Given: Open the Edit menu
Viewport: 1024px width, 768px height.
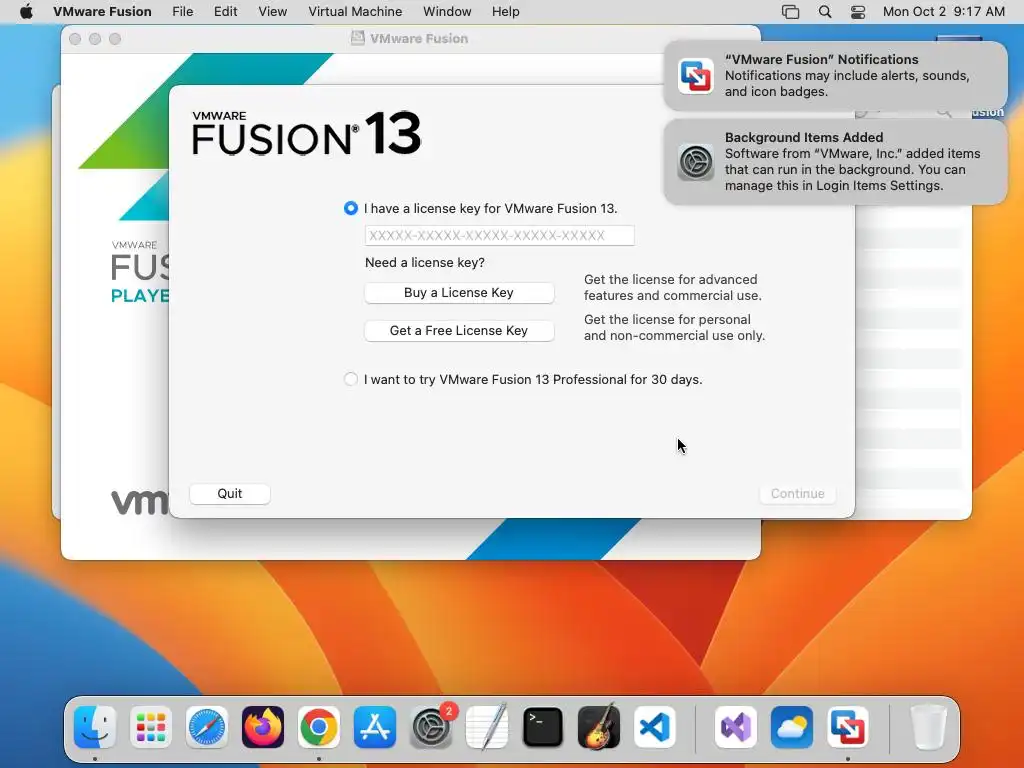Looking at the screenshot, I should point(225,12).
